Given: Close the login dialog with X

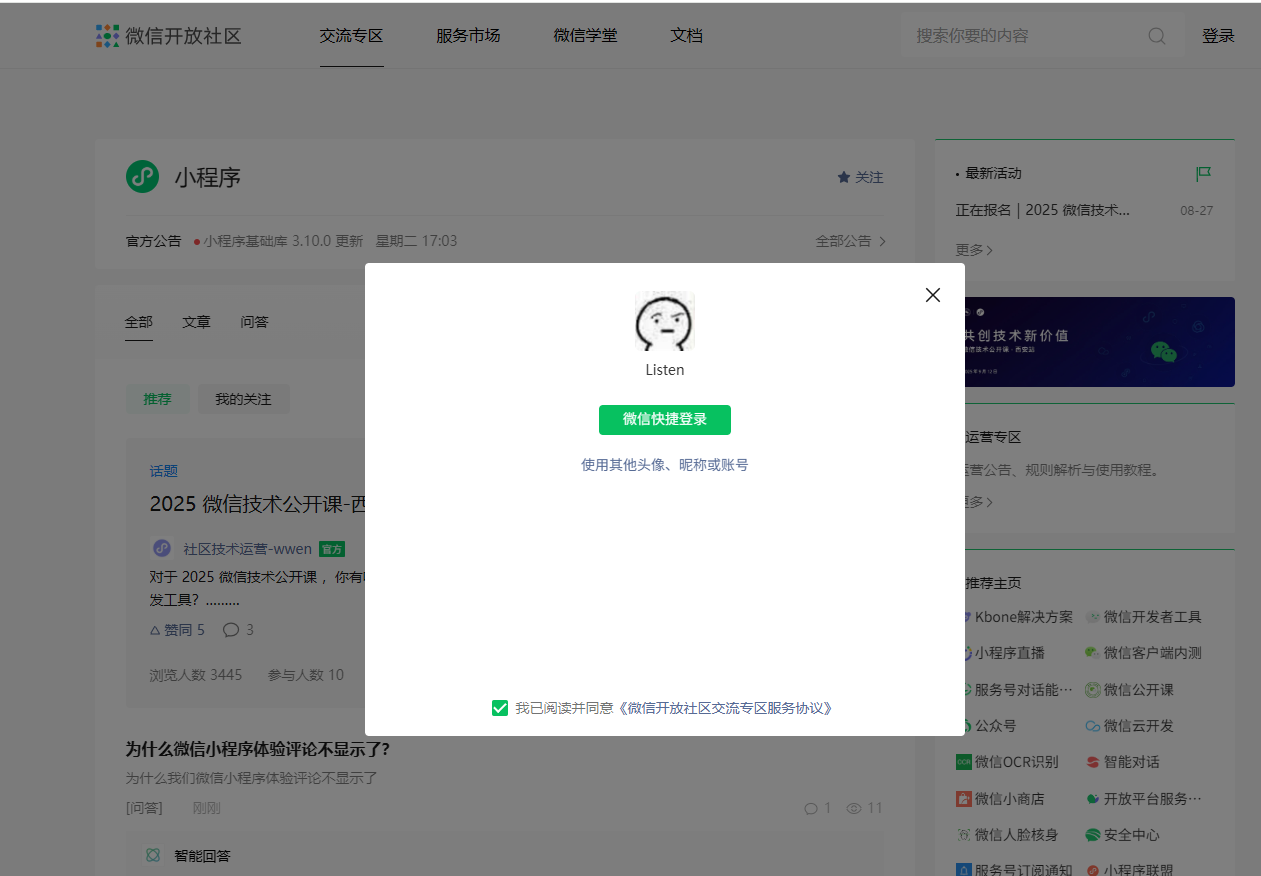Looking at the screenshot, I should (933, 295).
